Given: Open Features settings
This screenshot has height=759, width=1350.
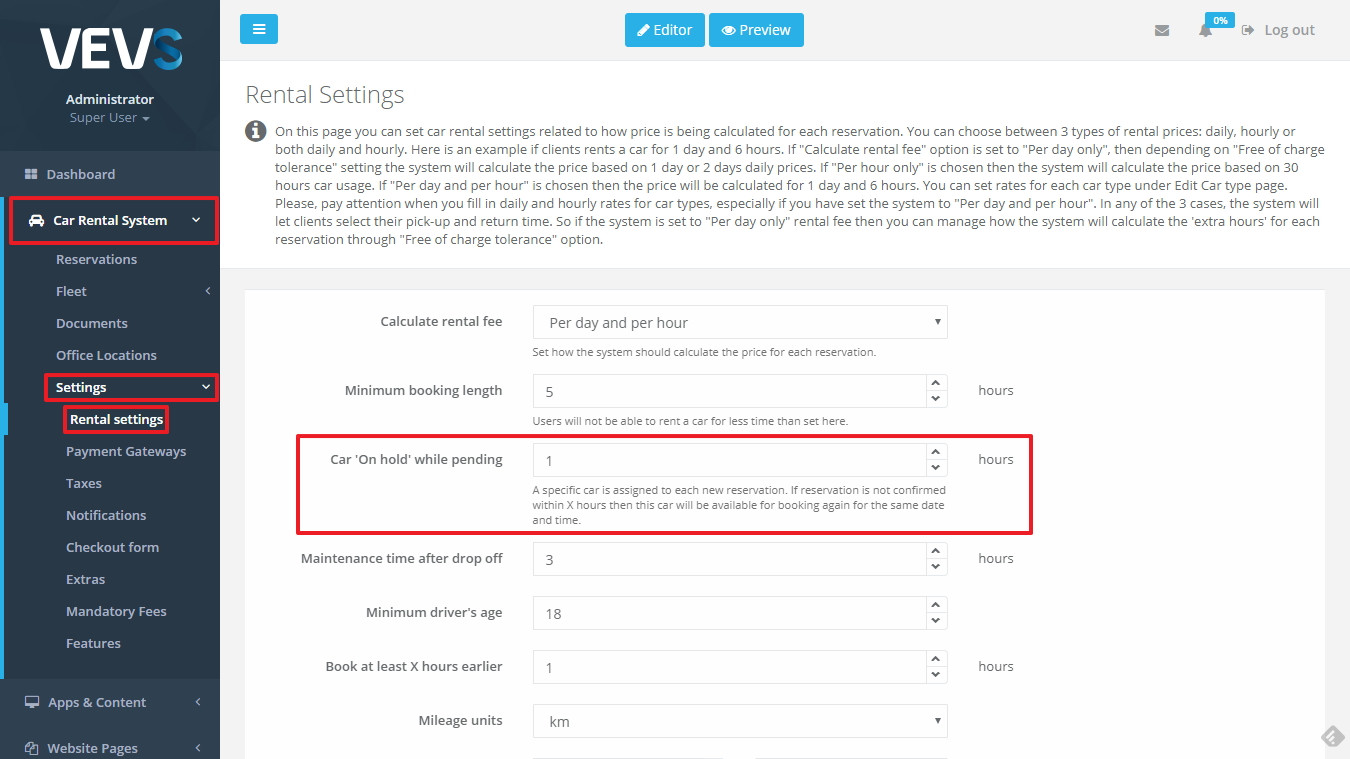Looking at the screenshot, I should (x=93, y=643).
